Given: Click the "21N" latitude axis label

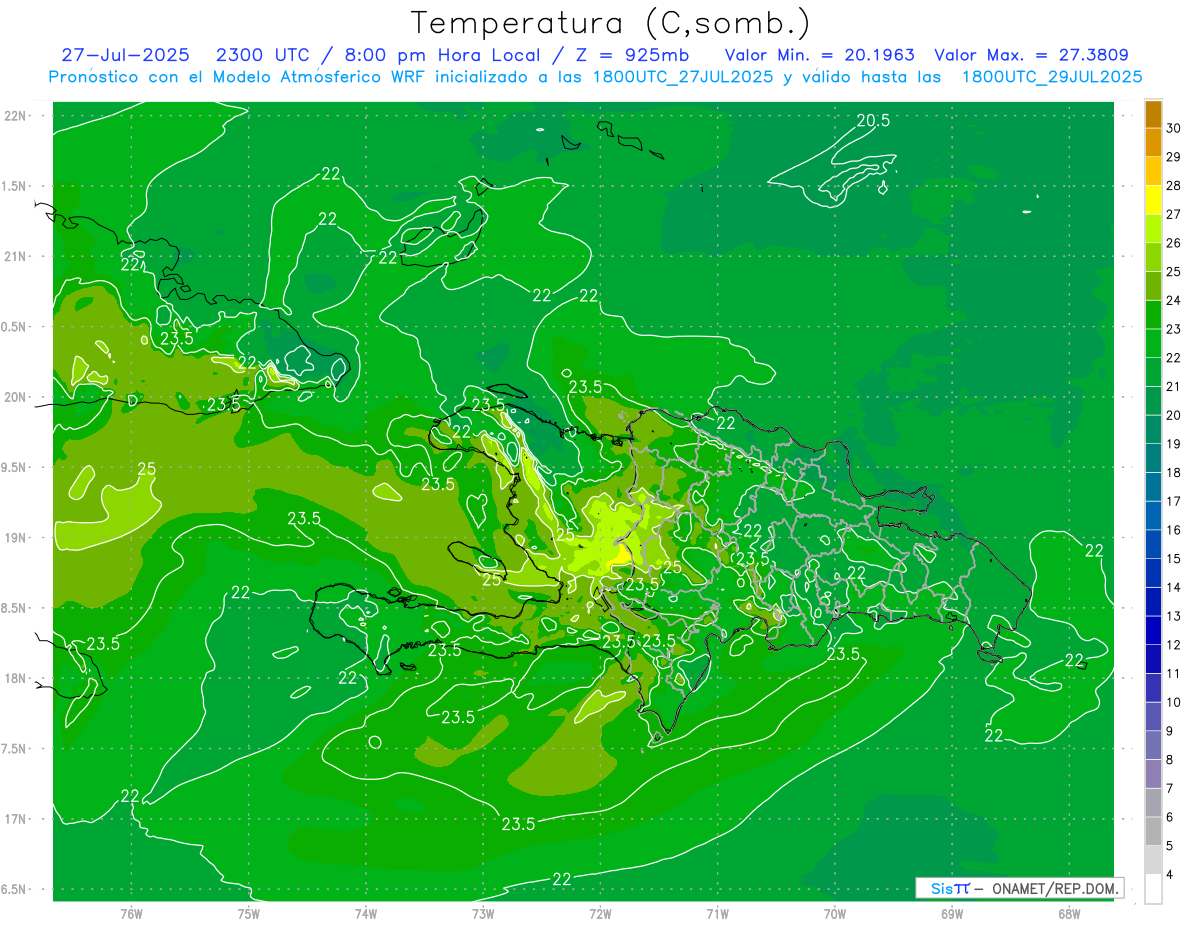Looking at the screenshot, I should click(x=14, y=257).
